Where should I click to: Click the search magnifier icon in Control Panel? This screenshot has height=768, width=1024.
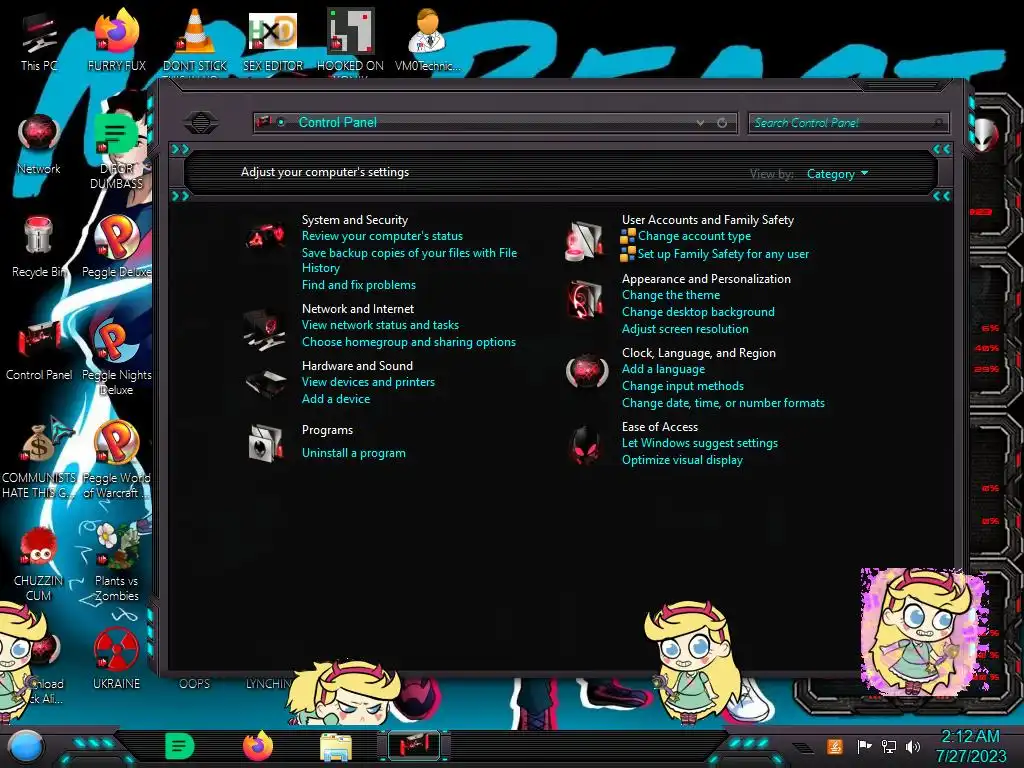pos(938,123)
